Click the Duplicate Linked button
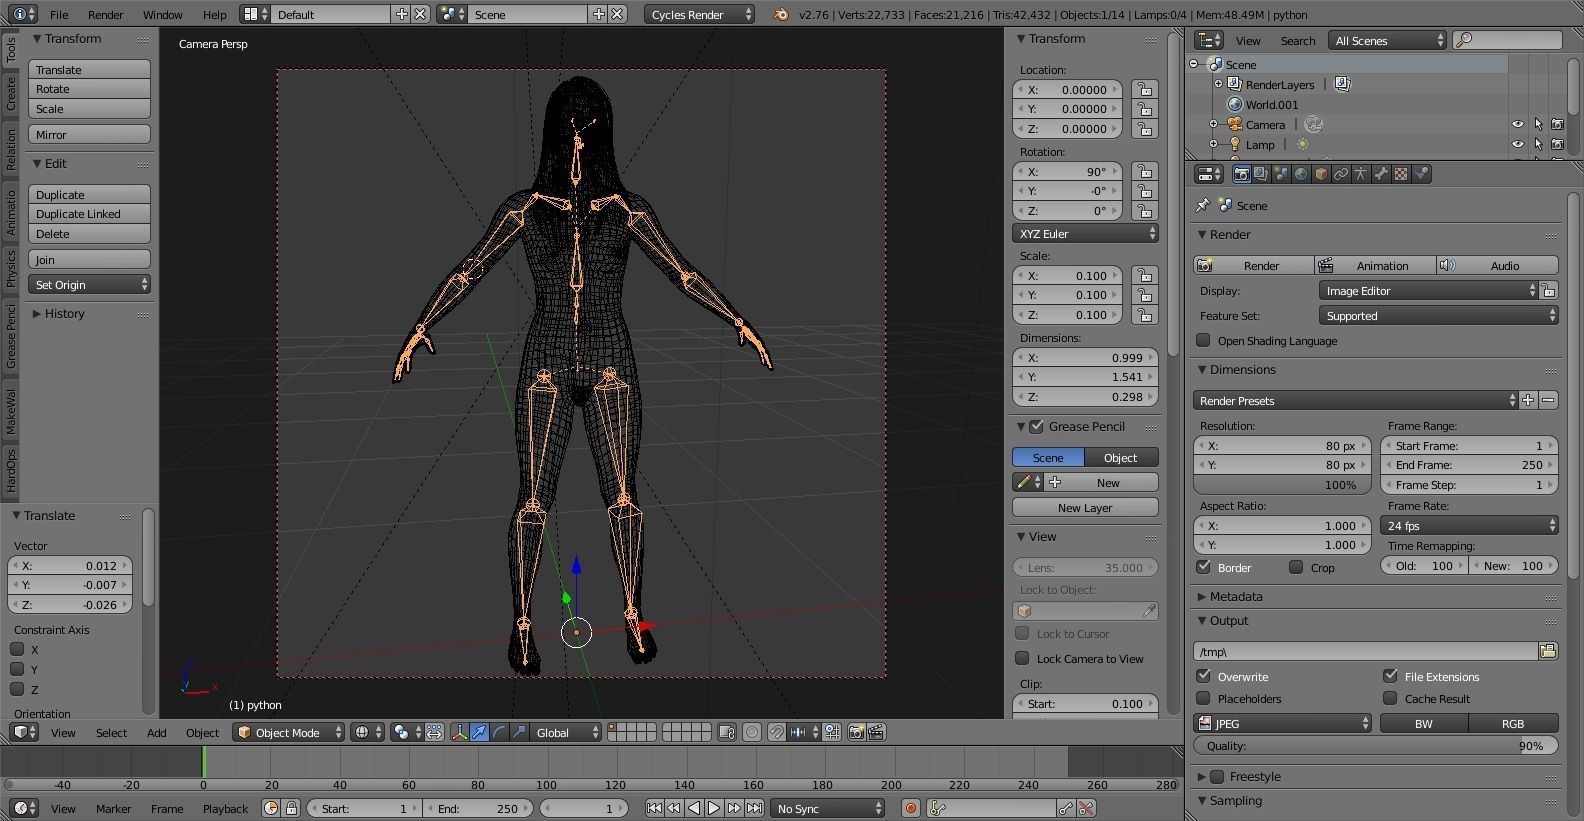1584x821 pixels. tap(89, 214)
